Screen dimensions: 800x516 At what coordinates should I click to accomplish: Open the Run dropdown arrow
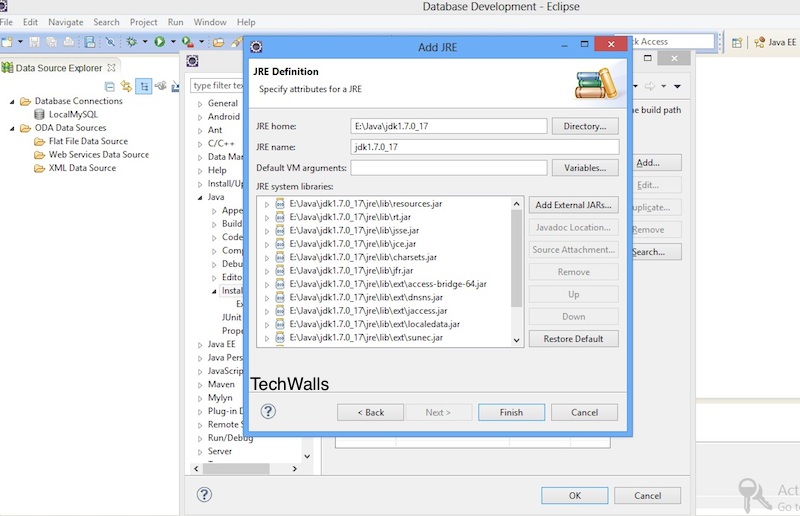click(x=173, y=42)
